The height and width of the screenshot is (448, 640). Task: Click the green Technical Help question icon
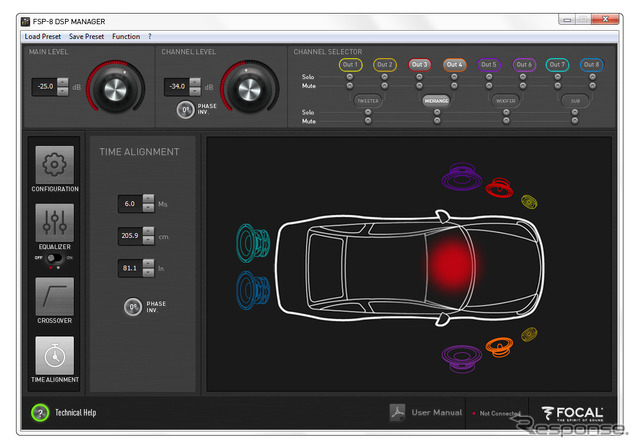coord(40,412)
